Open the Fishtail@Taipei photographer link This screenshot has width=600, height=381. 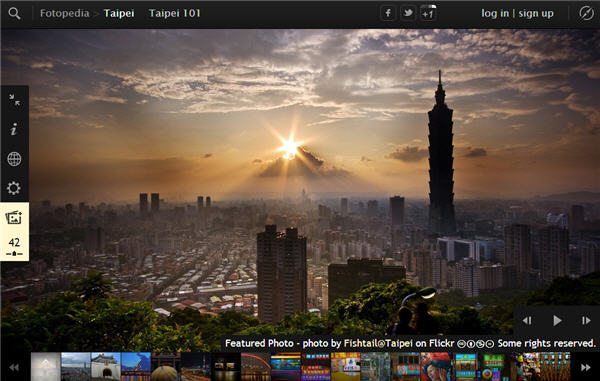coord(378,343)
